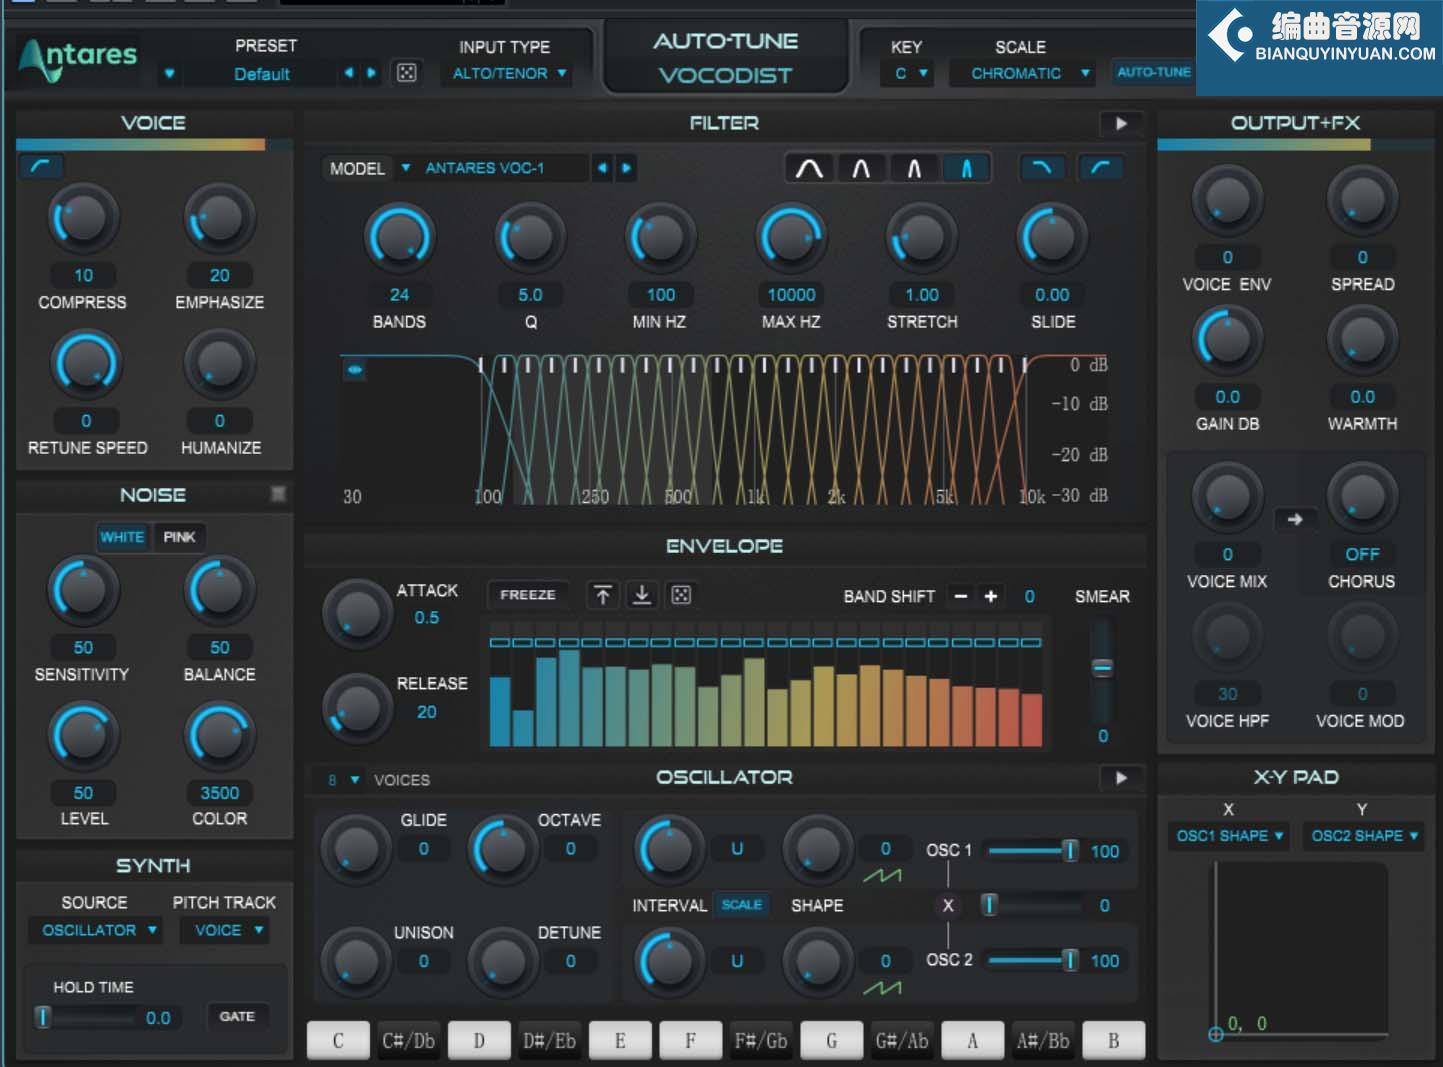The image size is (1443, 1067).
Task: Select the third filter band shape
Action: point(914,168)
